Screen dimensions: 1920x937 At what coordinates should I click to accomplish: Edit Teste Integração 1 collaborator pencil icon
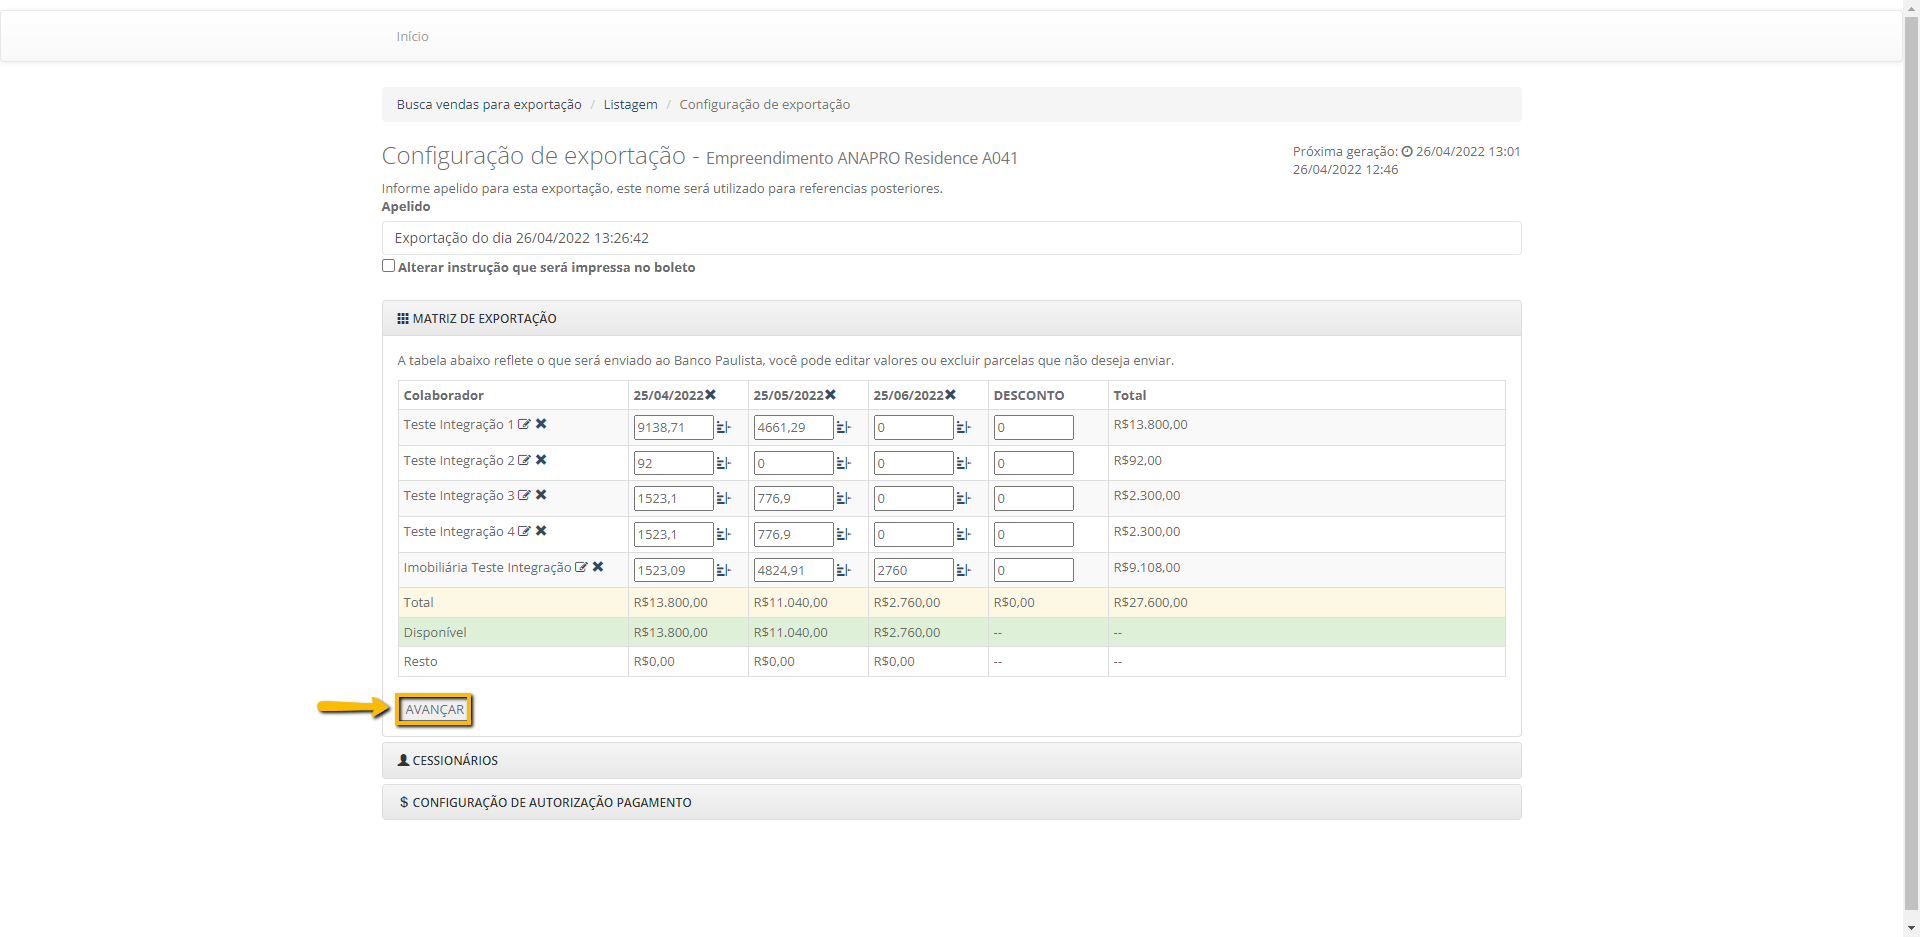click(x=524, y=425)
